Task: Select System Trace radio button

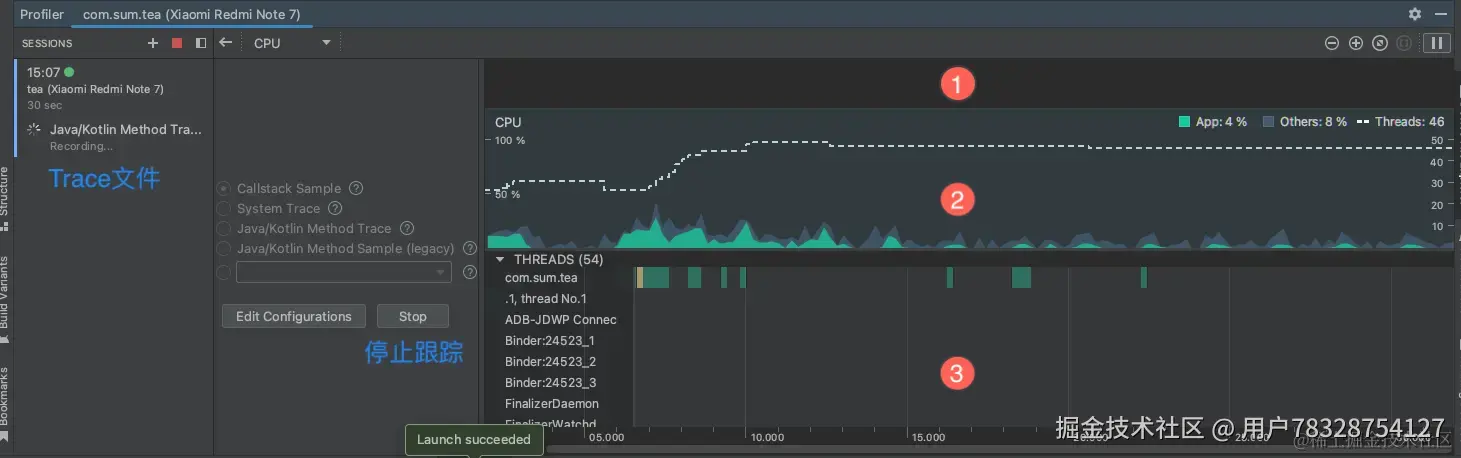Action: pos(224,208)
